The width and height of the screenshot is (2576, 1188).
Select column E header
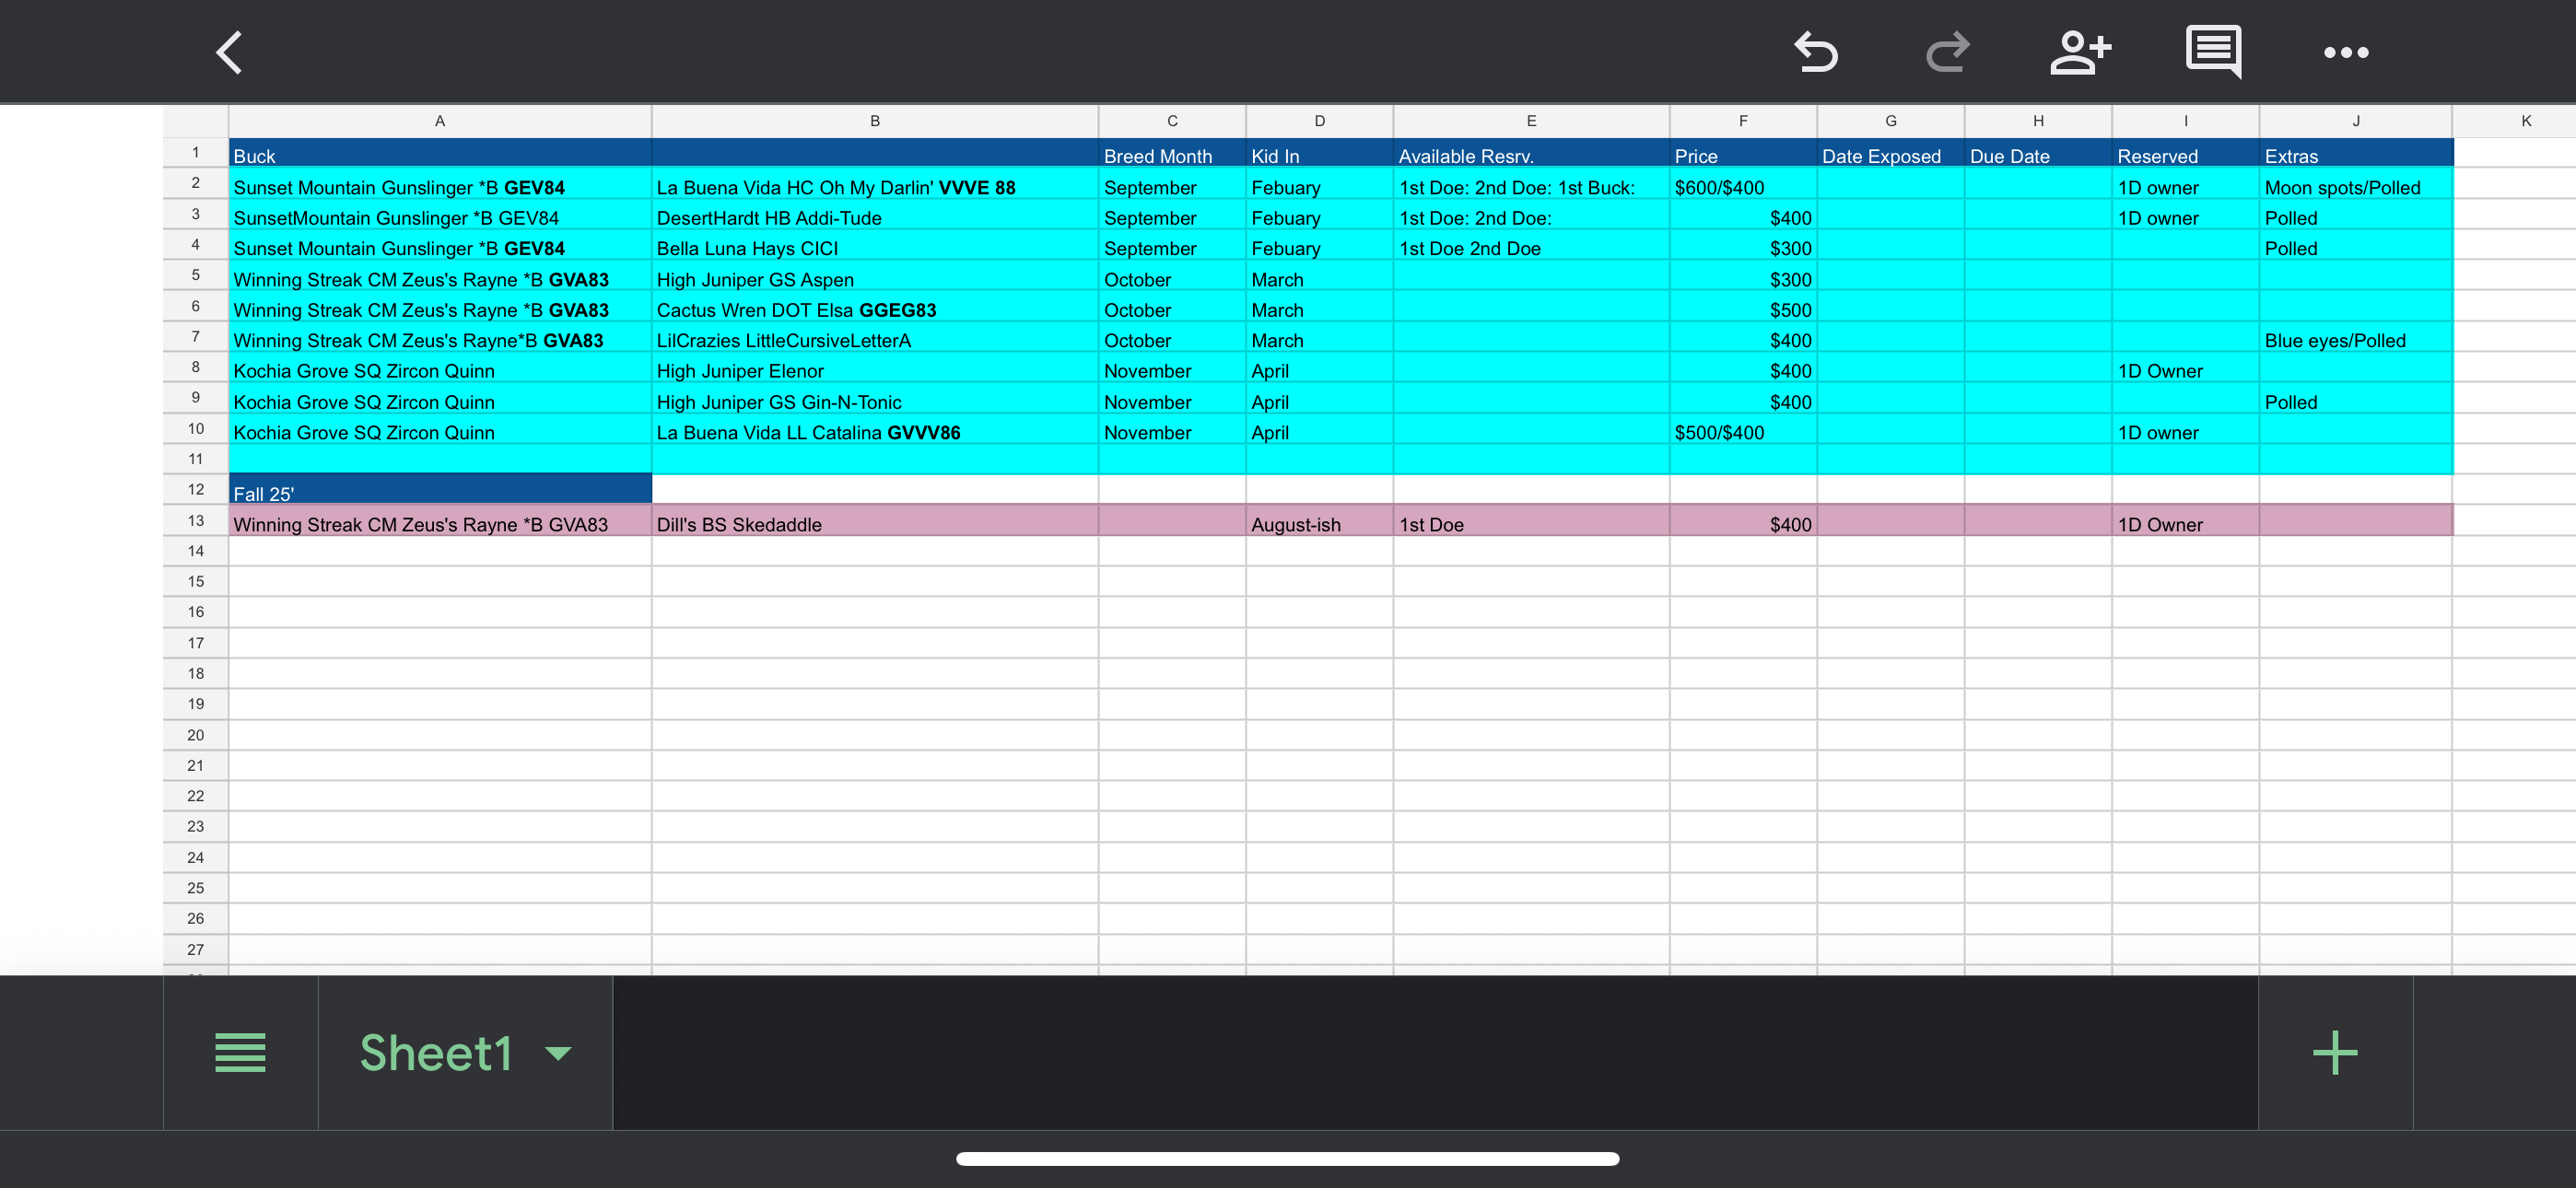1531,121
